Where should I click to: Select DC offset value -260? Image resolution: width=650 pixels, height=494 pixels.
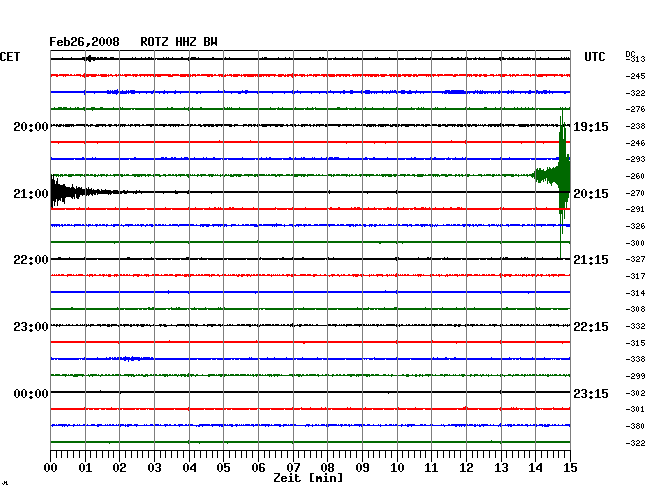(635, 177)
